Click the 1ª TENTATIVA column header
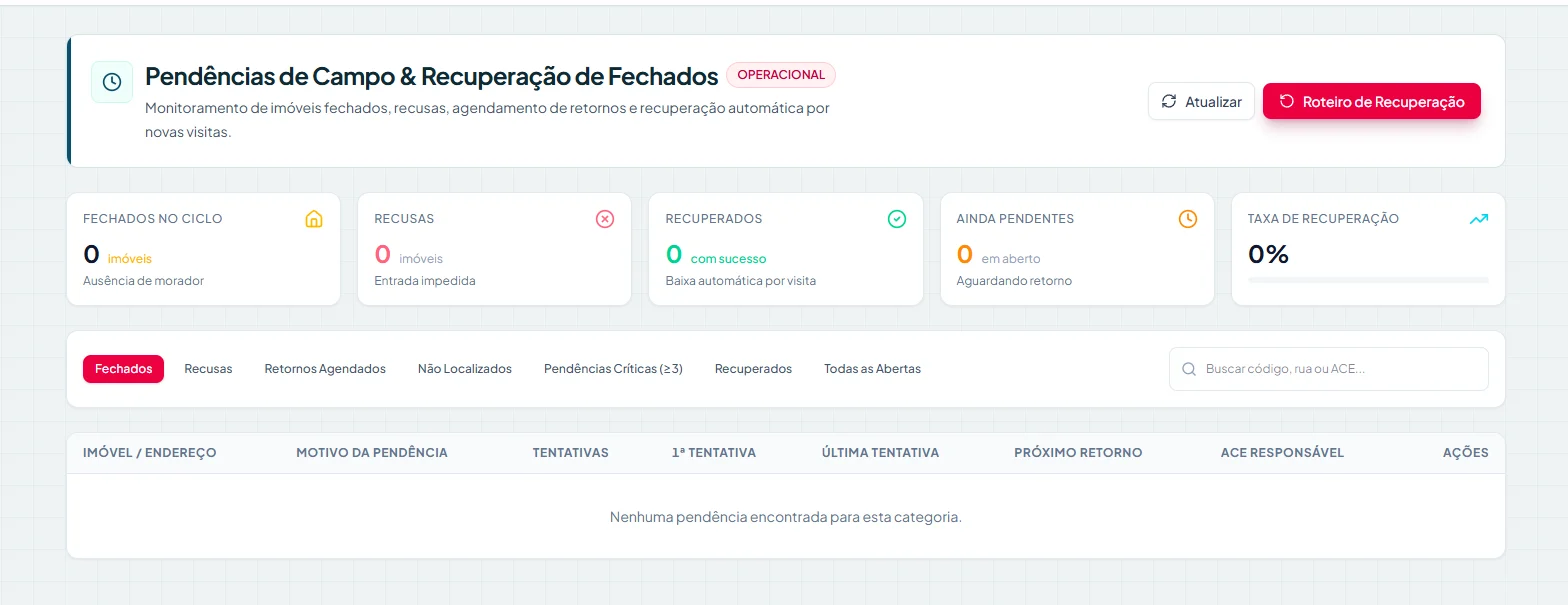The width and height of the screenshot is (1568, 605). pyautogui.click(x=714, y=453)
